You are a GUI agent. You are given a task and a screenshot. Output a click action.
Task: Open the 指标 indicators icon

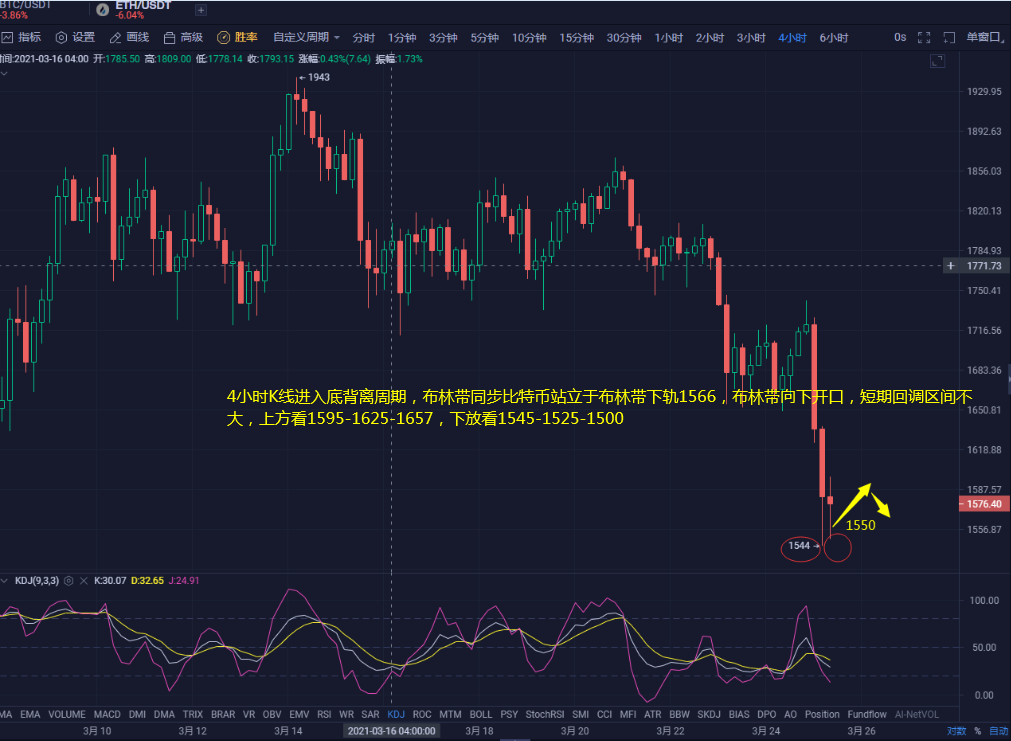(x=7, y=37)
